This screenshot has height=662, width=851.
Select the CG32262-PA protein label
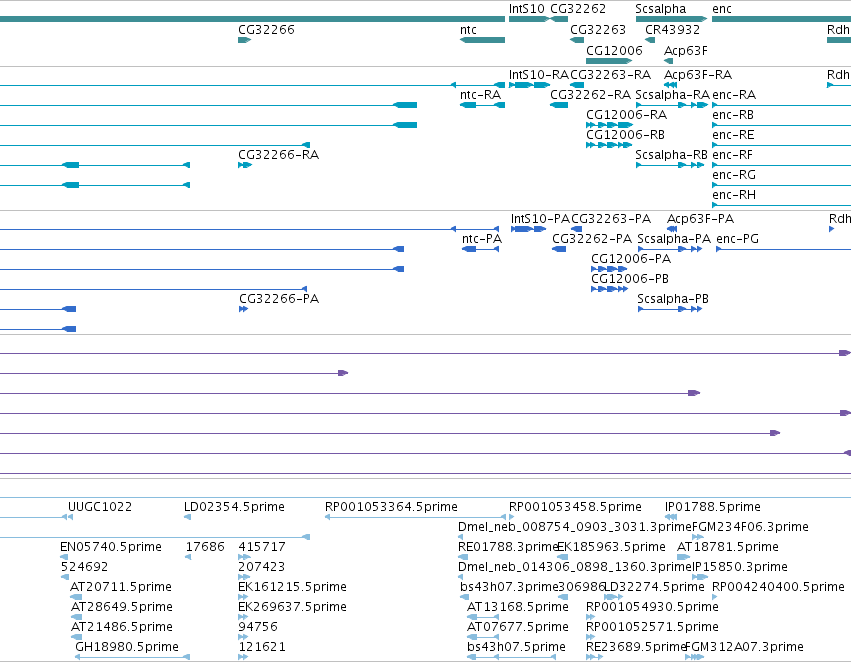[x=592, y=239]
